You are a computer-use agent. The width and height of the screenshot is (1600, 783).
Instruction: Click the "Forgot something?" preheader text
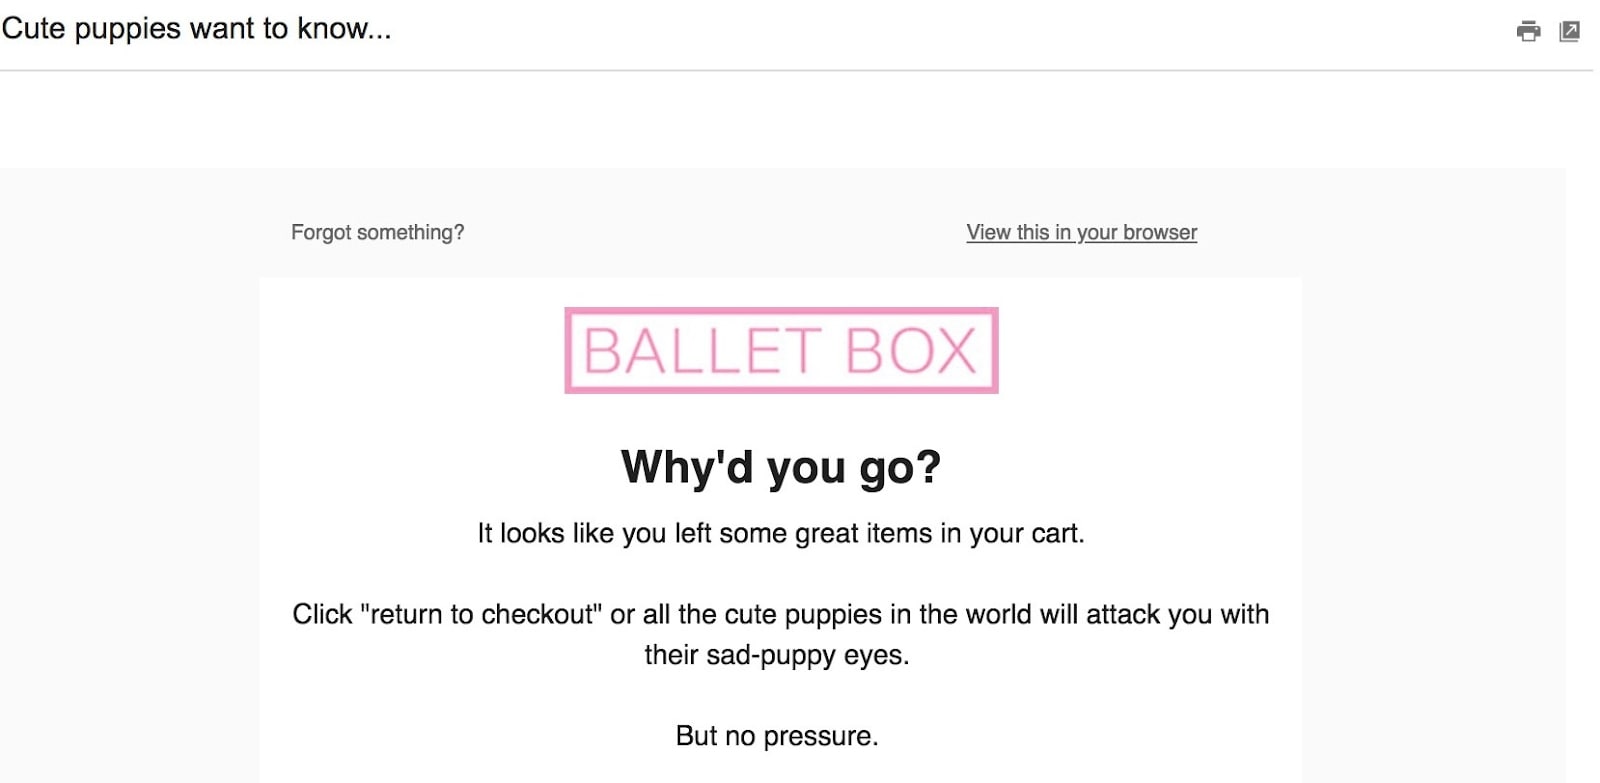click(x=377, y=232)
